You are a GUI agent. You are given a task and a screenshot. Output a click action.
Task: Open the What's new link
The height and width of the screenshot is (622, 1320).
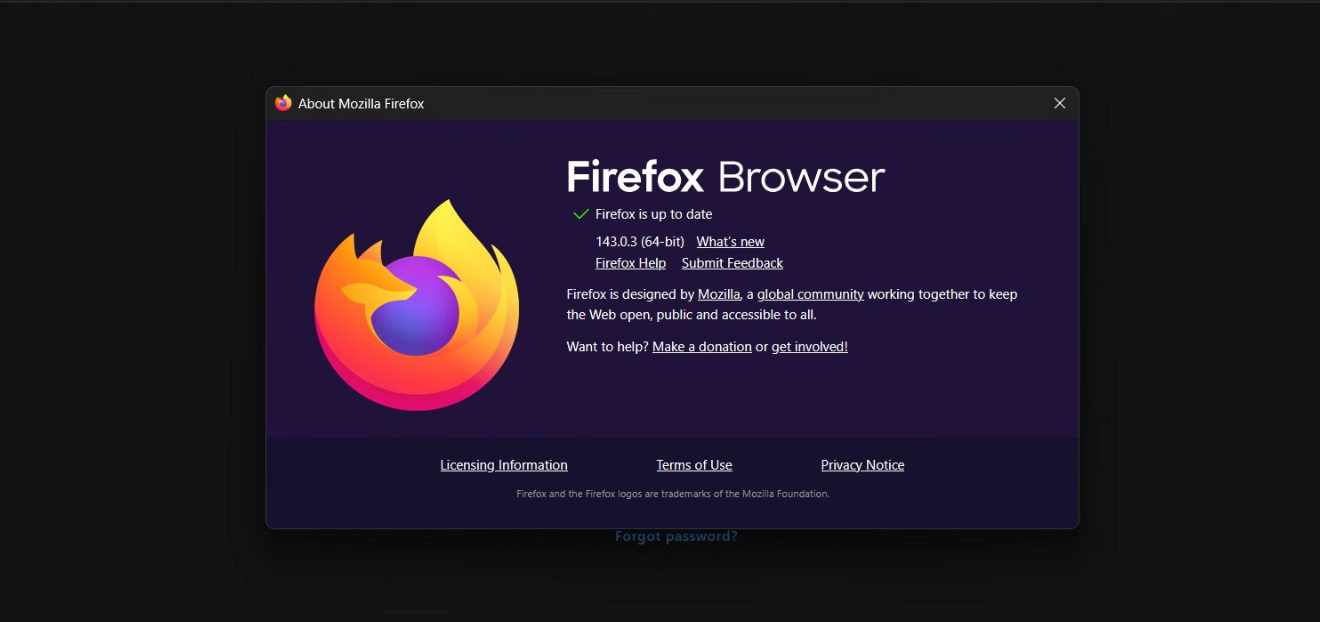730,242
